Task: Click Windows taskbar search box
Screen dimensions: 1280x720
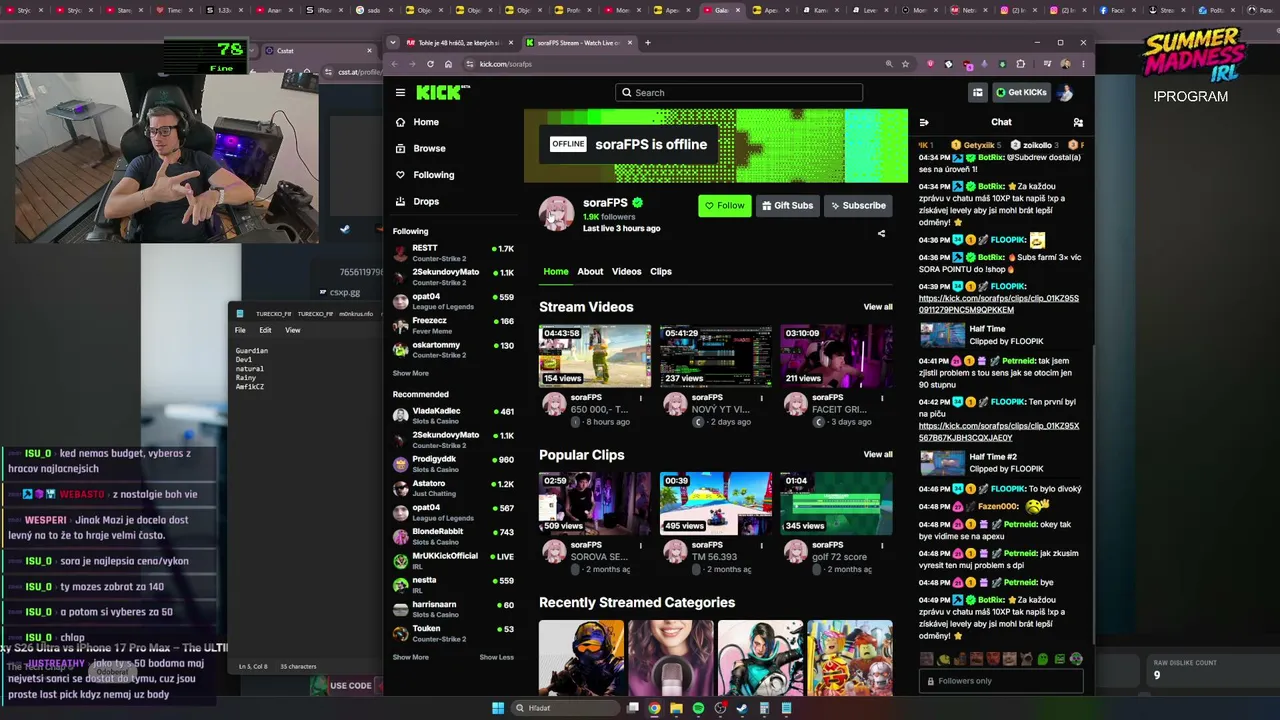Action: pyautogui.click(x=563, y=708)
